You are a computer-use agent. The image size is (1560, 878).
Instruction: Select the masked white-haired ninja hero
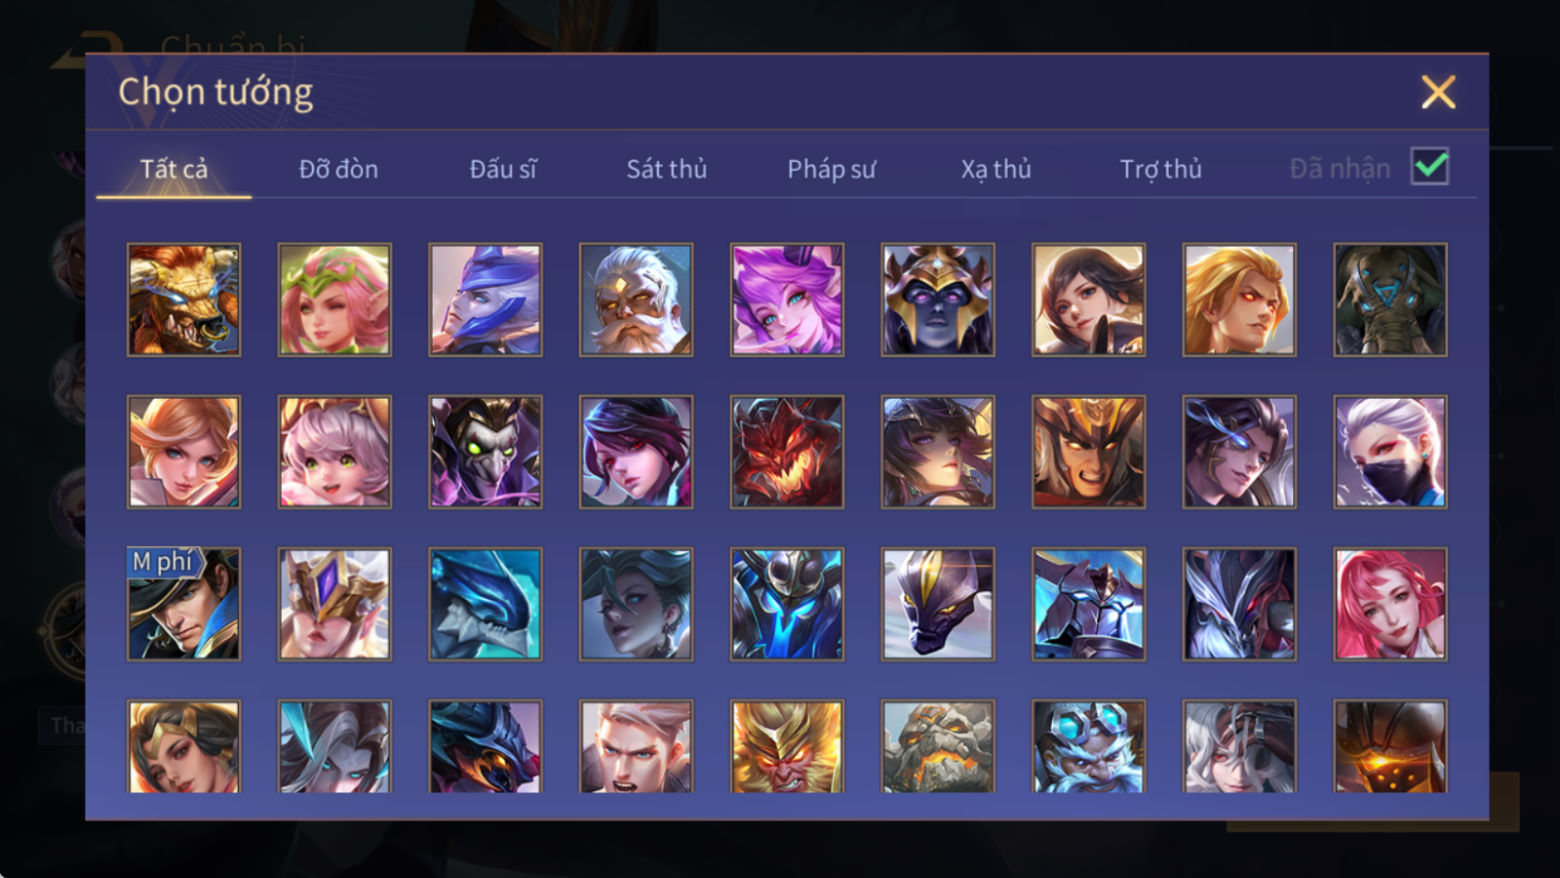point(1390,452)
